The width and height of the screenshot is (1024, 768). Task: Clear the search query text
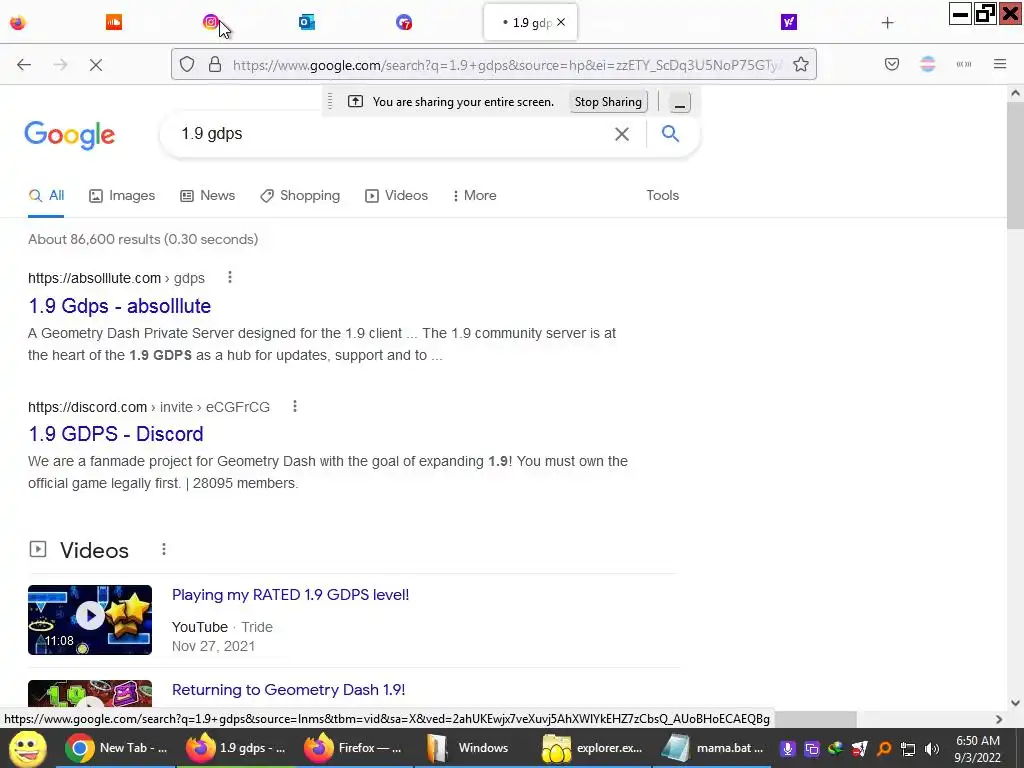click(622, 134)
